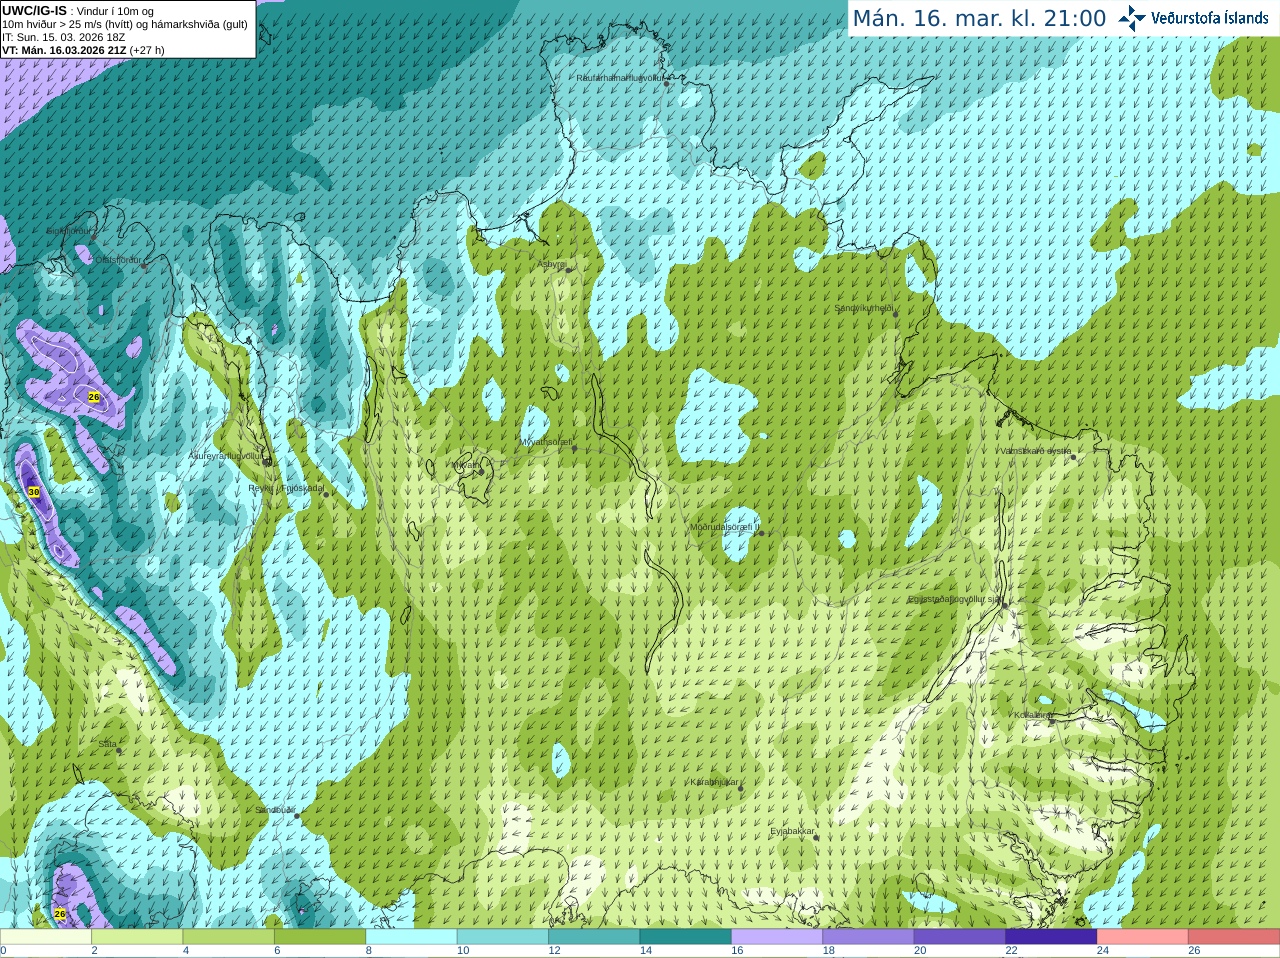Image resolution: width=1280 pixels, height=958 pixels.
Task: Click the 6–8 m/s olive green legend swatch
Action: (x=320, y=937)
